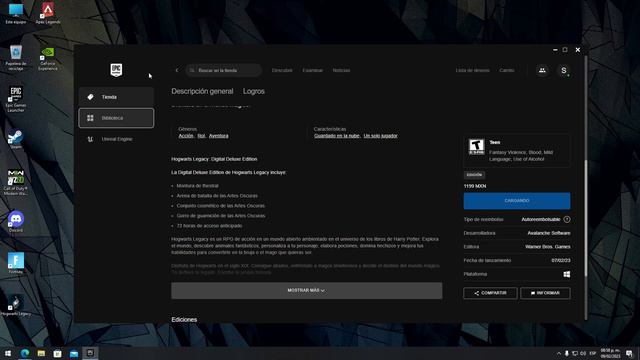The image size is (640, 360).
Task: Select the GeForce Experience desktop shortcut
Action: point(48,58)
